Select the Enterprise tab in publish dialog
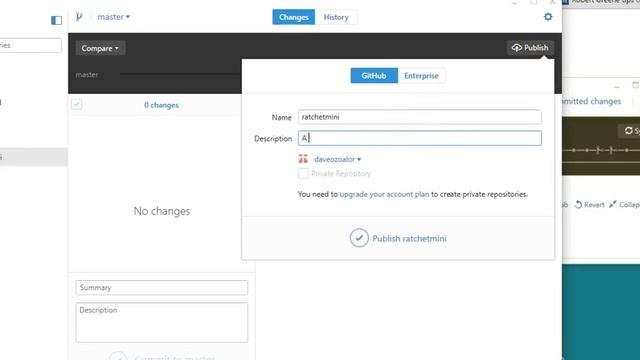The height and width of the screenshot is (360, 640). pos(421,76)
